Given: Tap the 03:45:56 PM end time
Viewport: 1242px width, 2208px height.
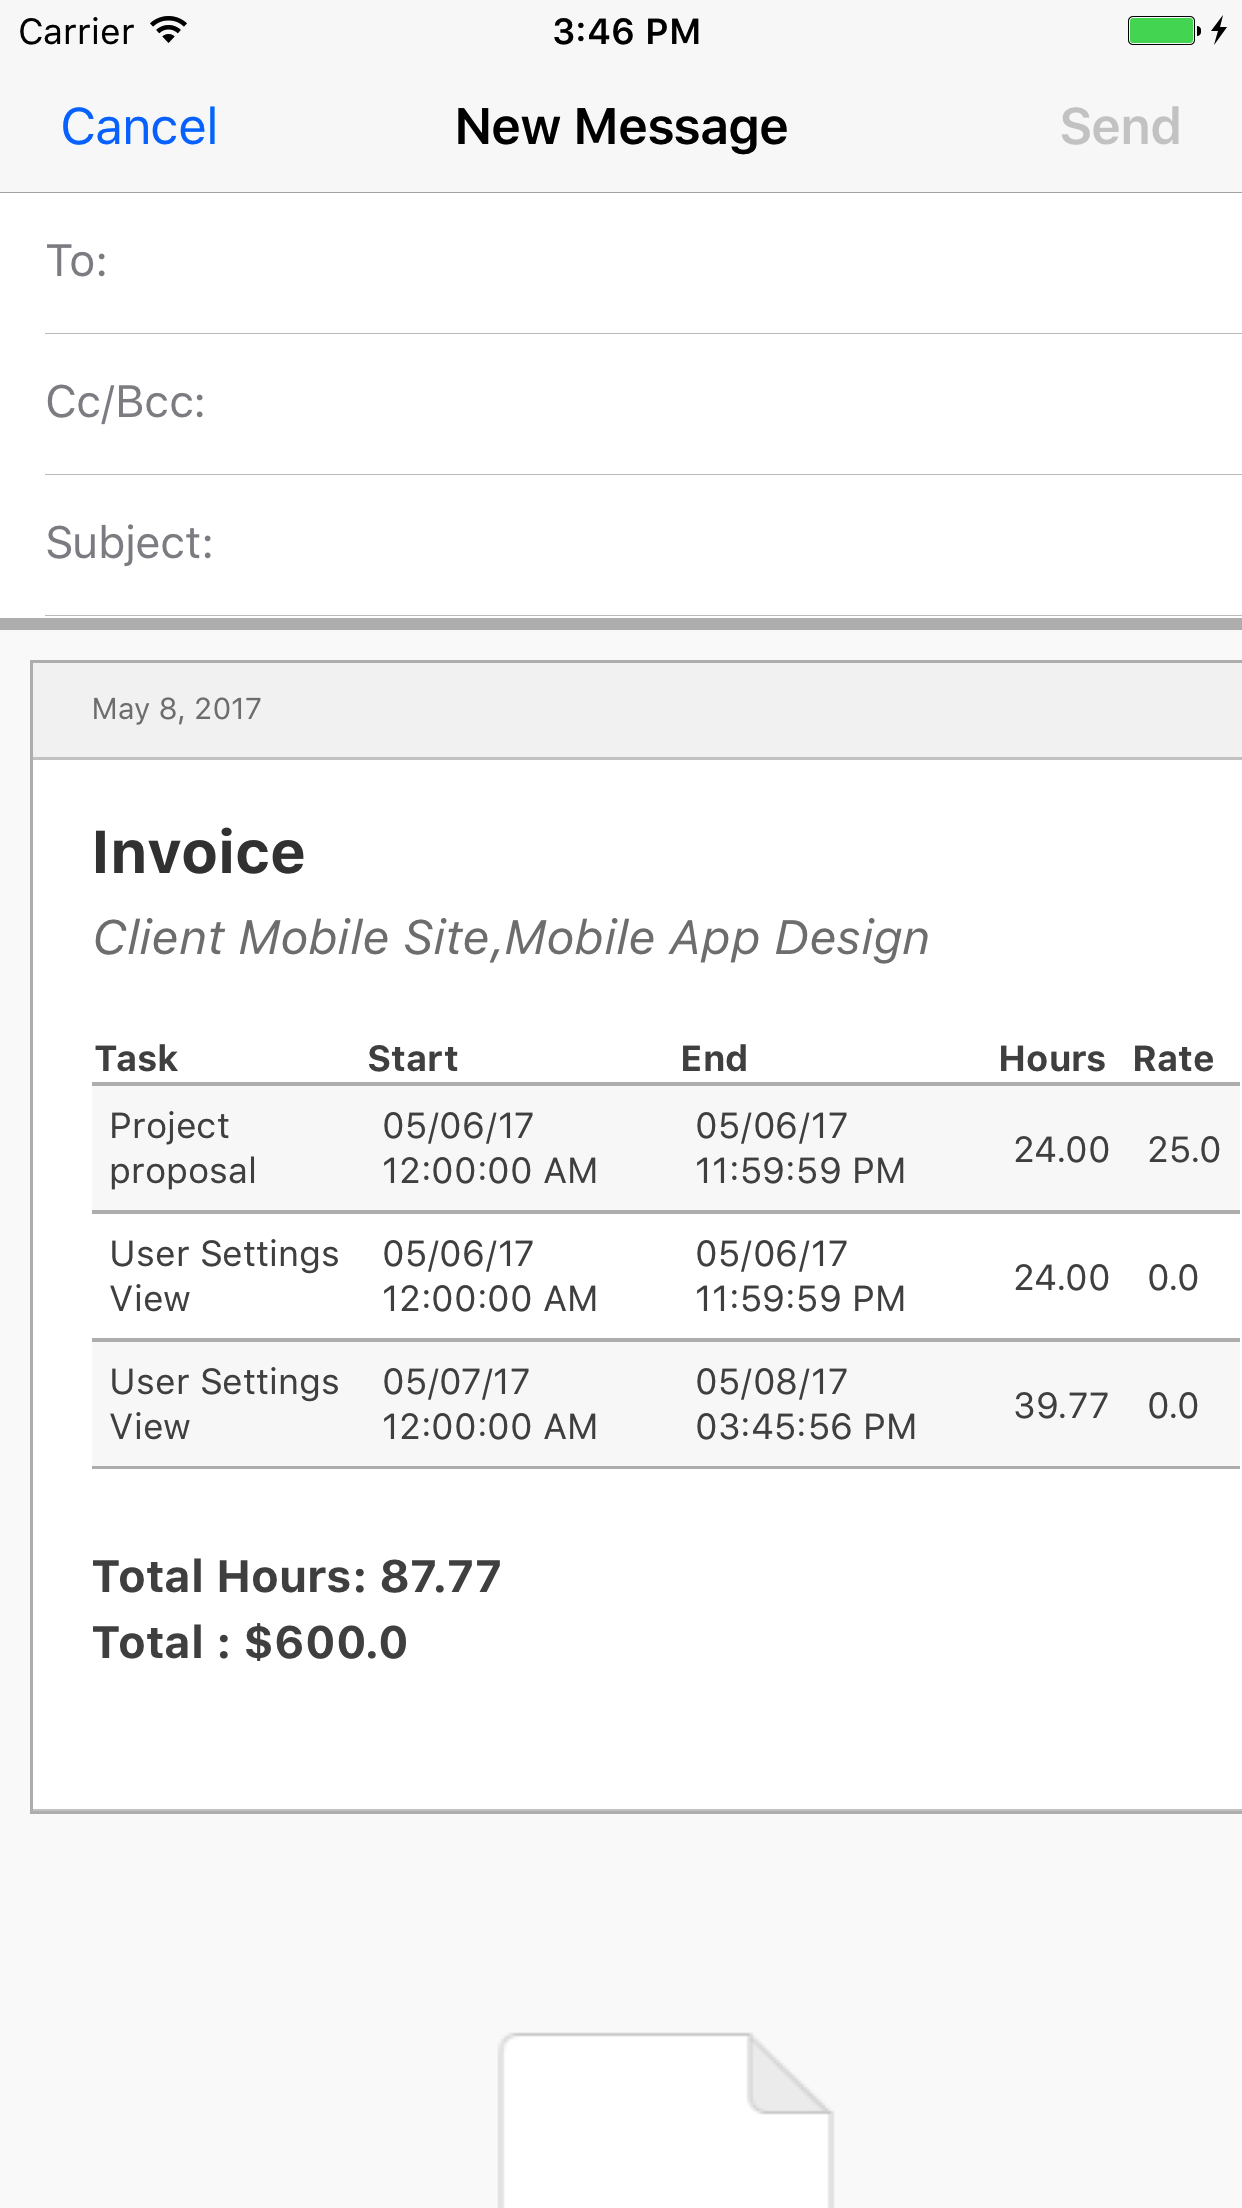Looking at the screenshot, I should (806, 1427).
